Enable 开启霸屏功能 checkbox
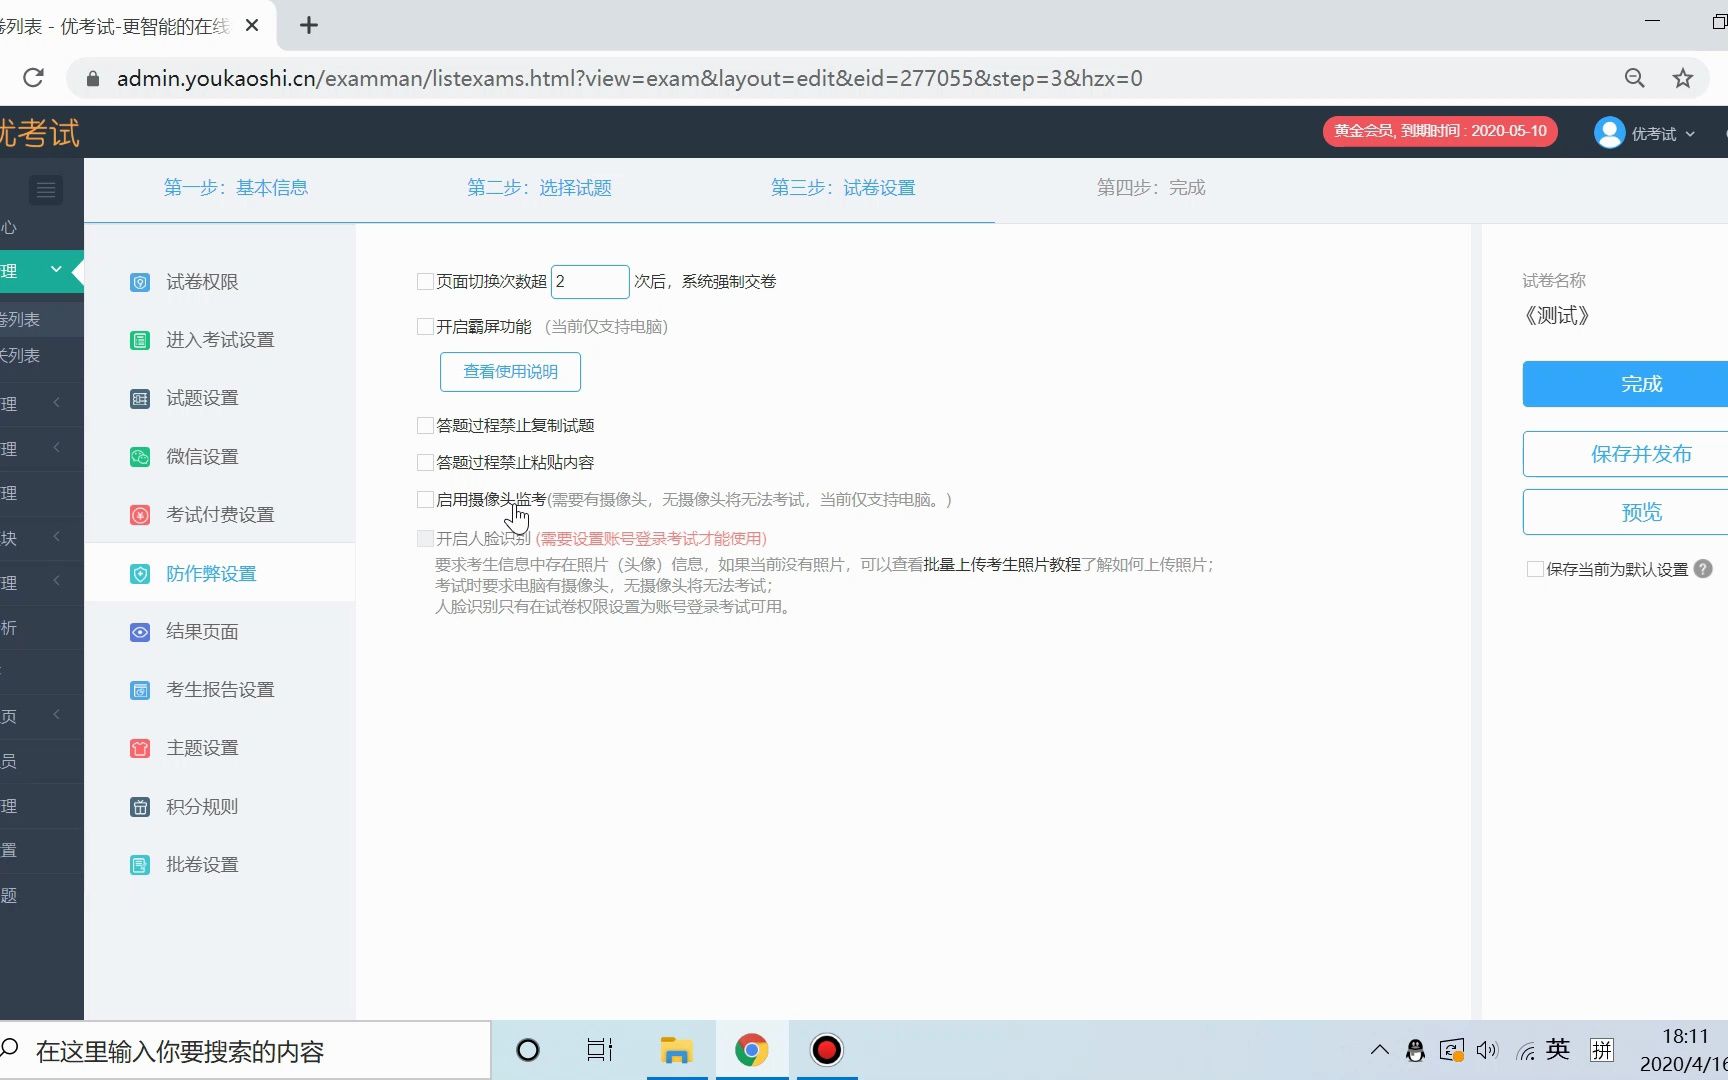Screen dimensions: 1728x1080 425,326
